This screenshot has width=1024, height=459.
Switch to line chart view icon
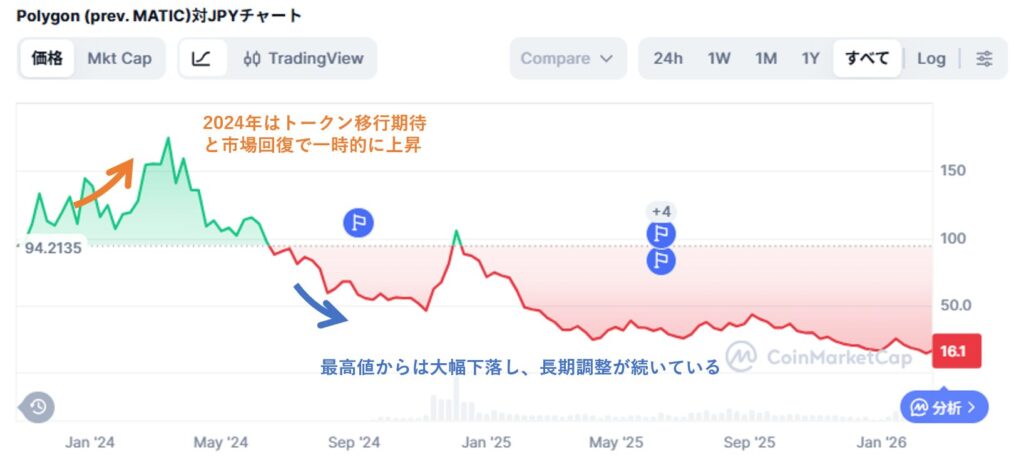[201, 58]
